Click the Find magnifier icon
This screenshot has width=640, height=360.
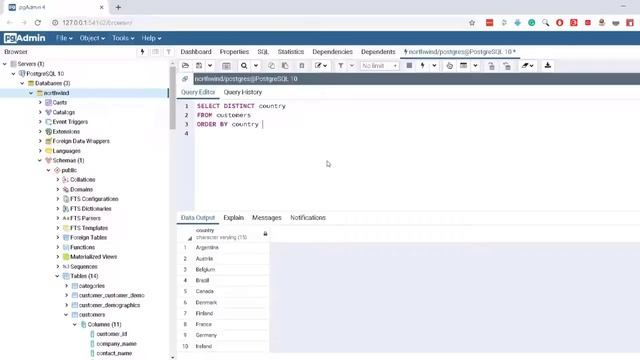pyautogui.click(x=244, y=66)
